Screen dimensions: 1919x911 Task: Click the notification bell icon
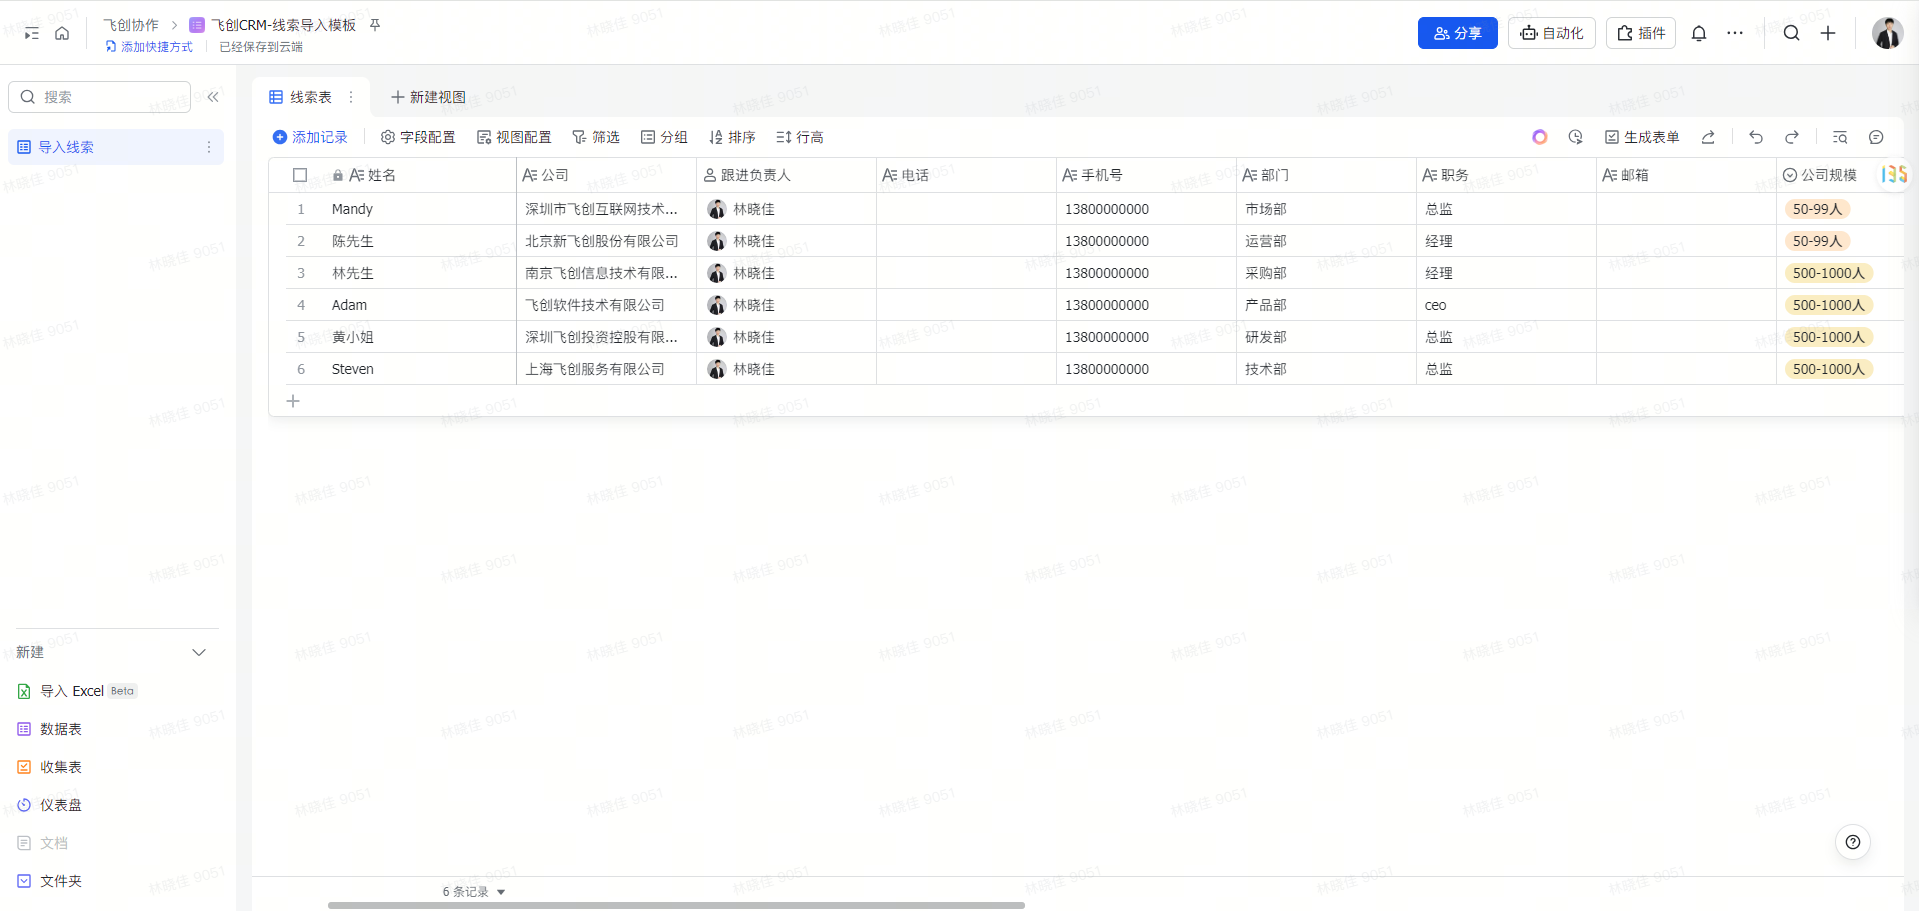1698,33
